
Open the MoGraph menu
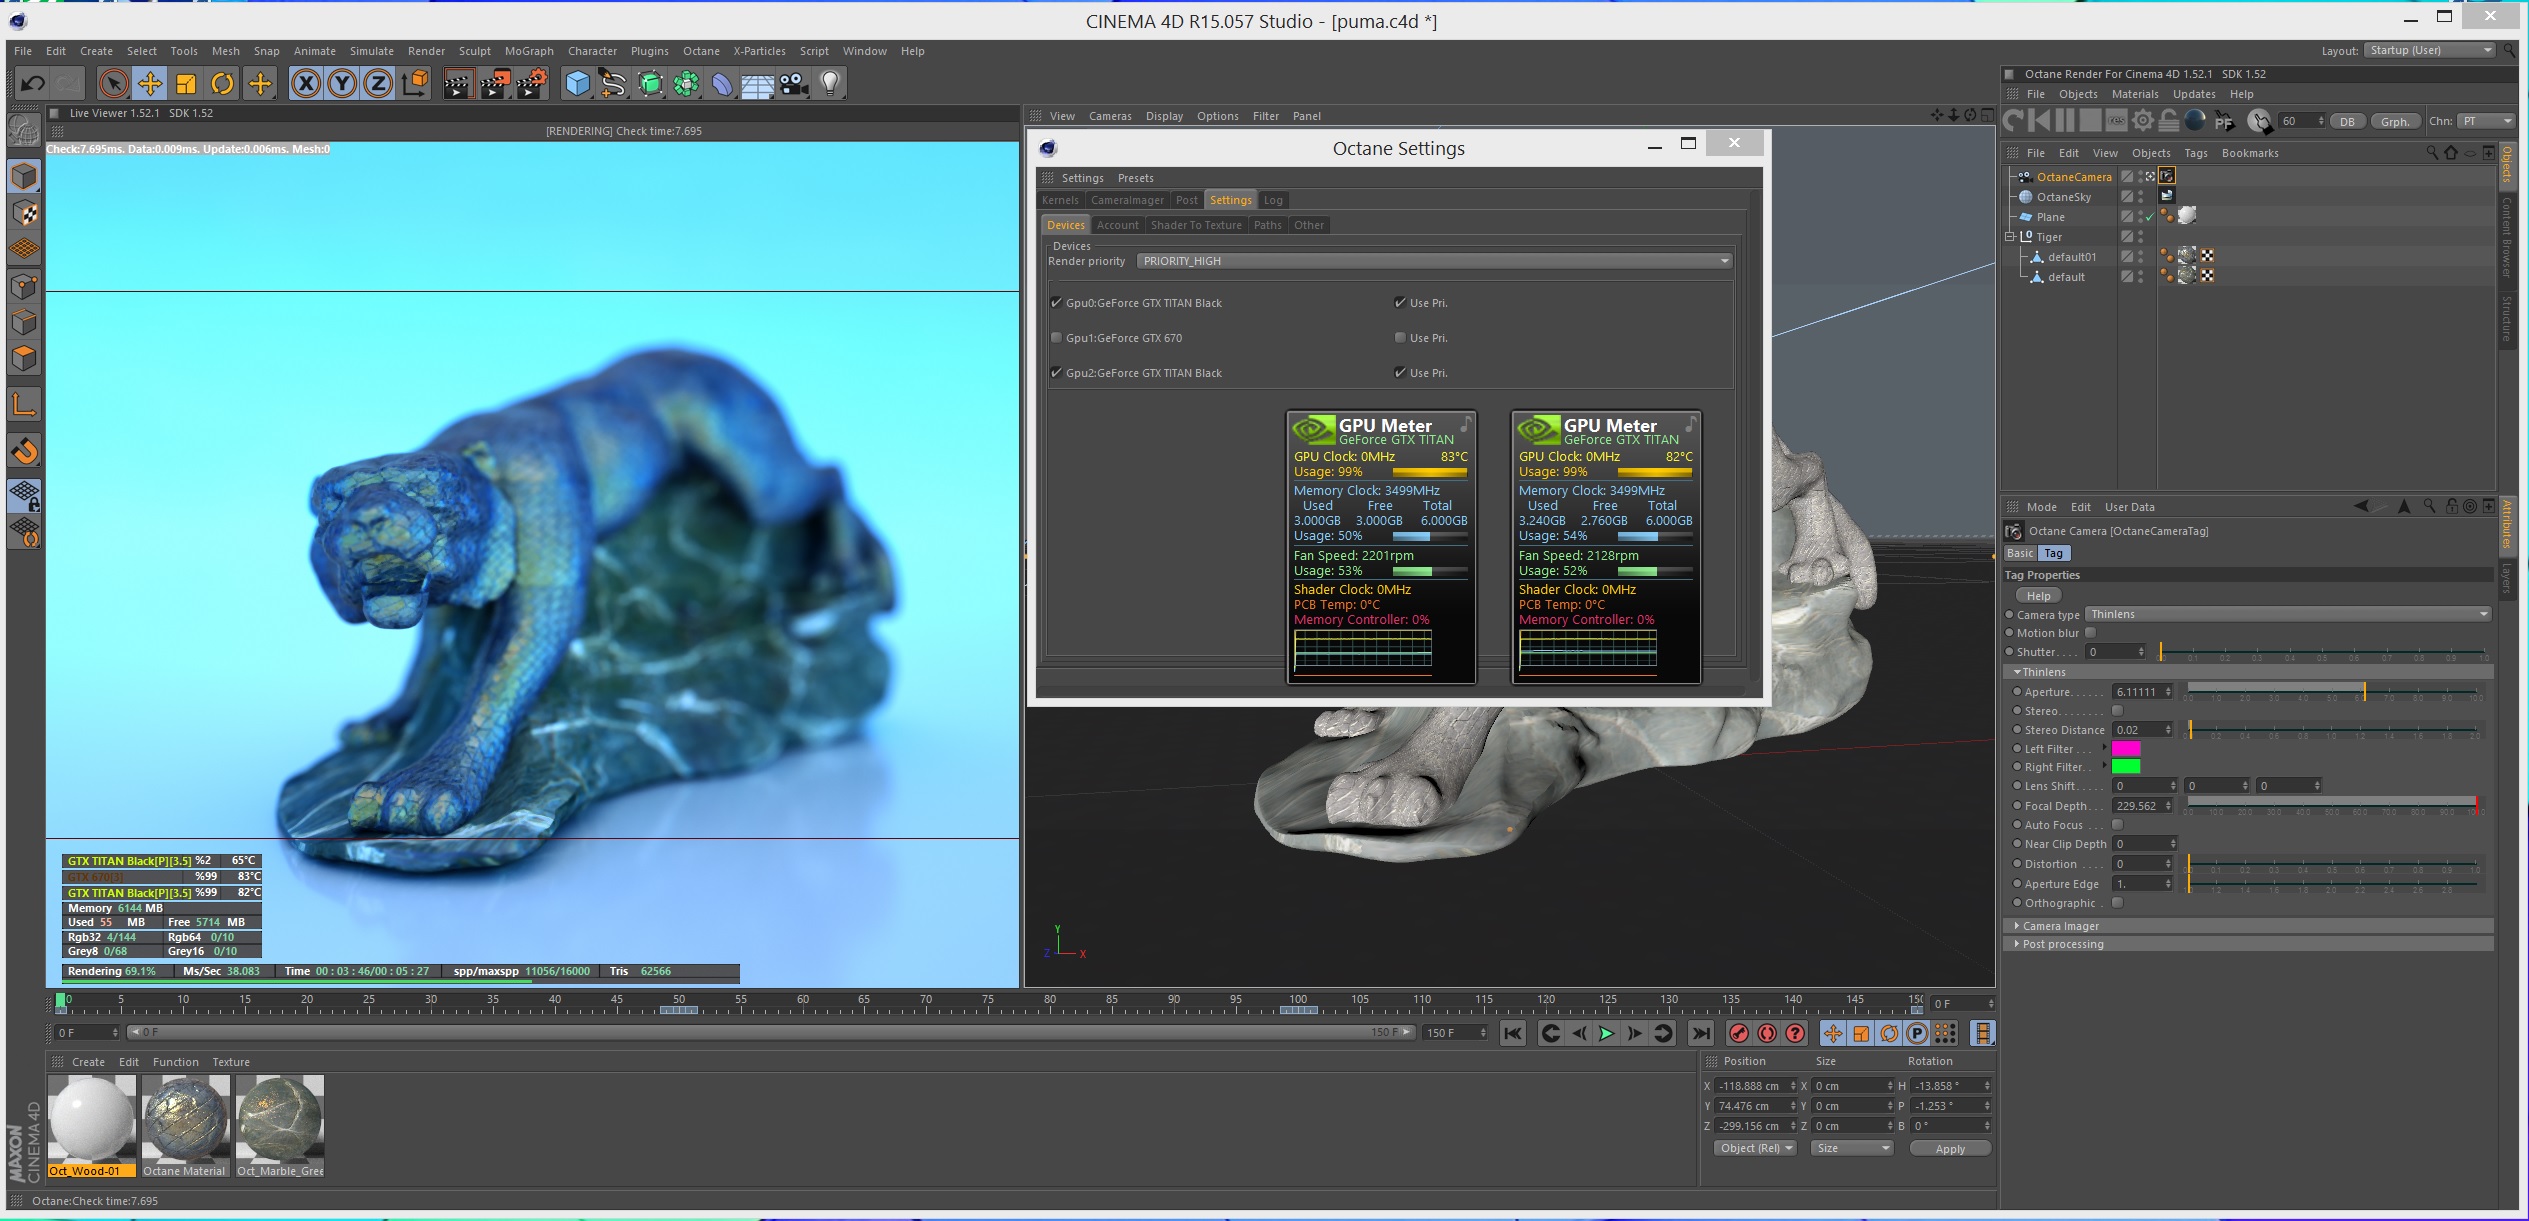(528, 51)
